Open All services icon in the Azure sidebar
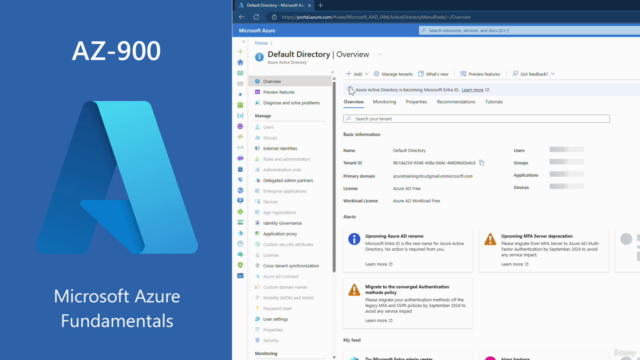 click(x=240, y=84)
